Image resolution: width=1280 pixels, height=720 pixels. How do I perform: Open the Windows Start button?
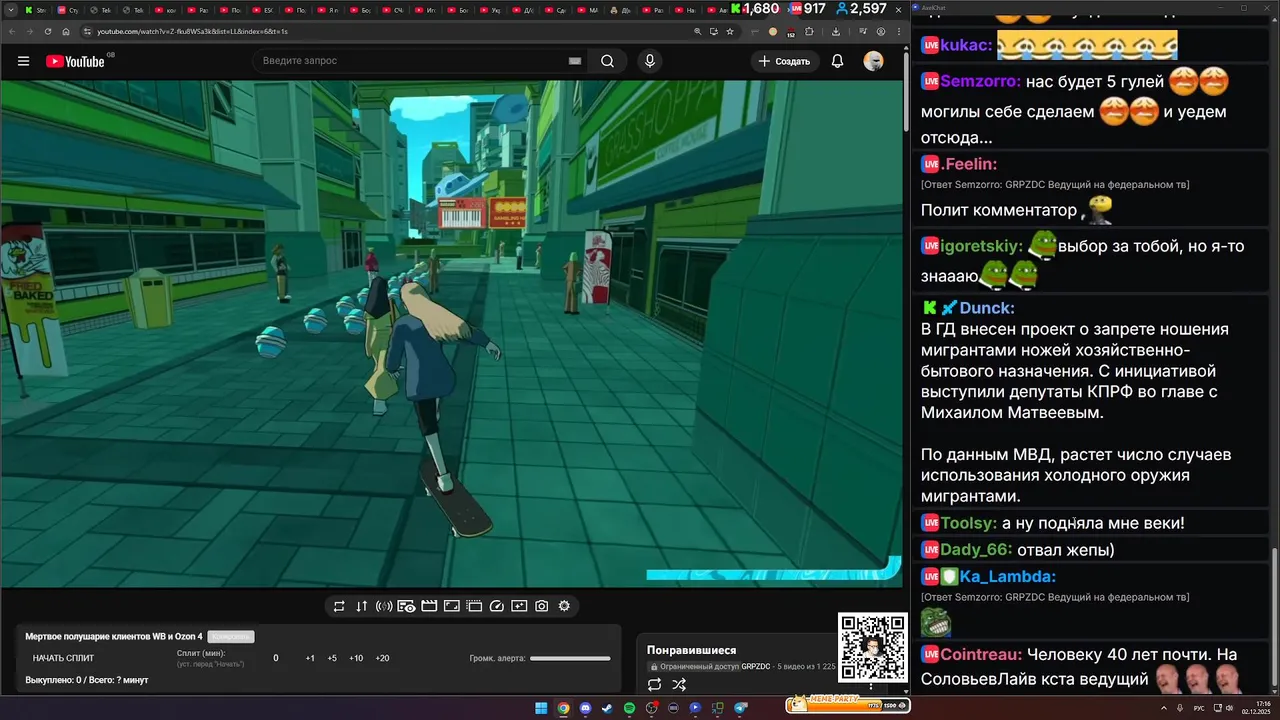coord(541,708)
